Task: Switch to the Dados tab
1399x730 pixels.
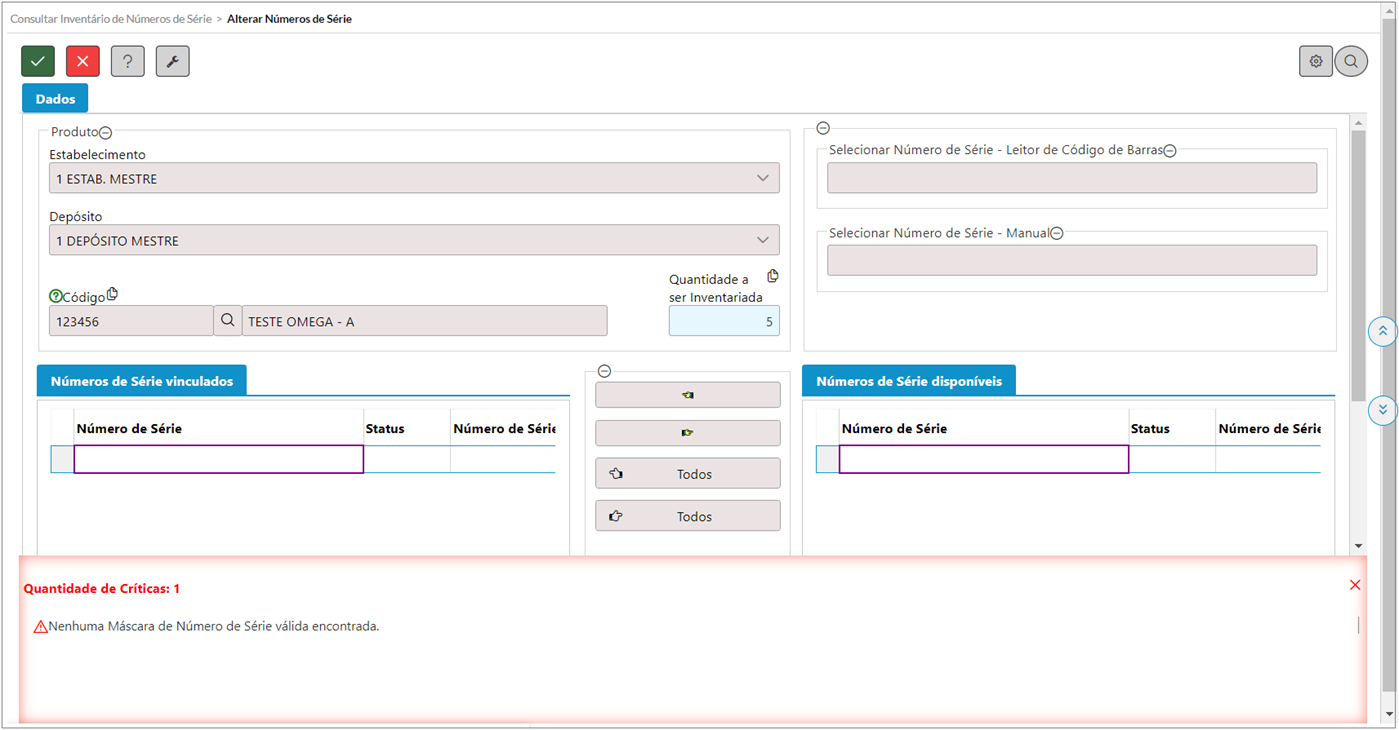Action: click(55, 99)
